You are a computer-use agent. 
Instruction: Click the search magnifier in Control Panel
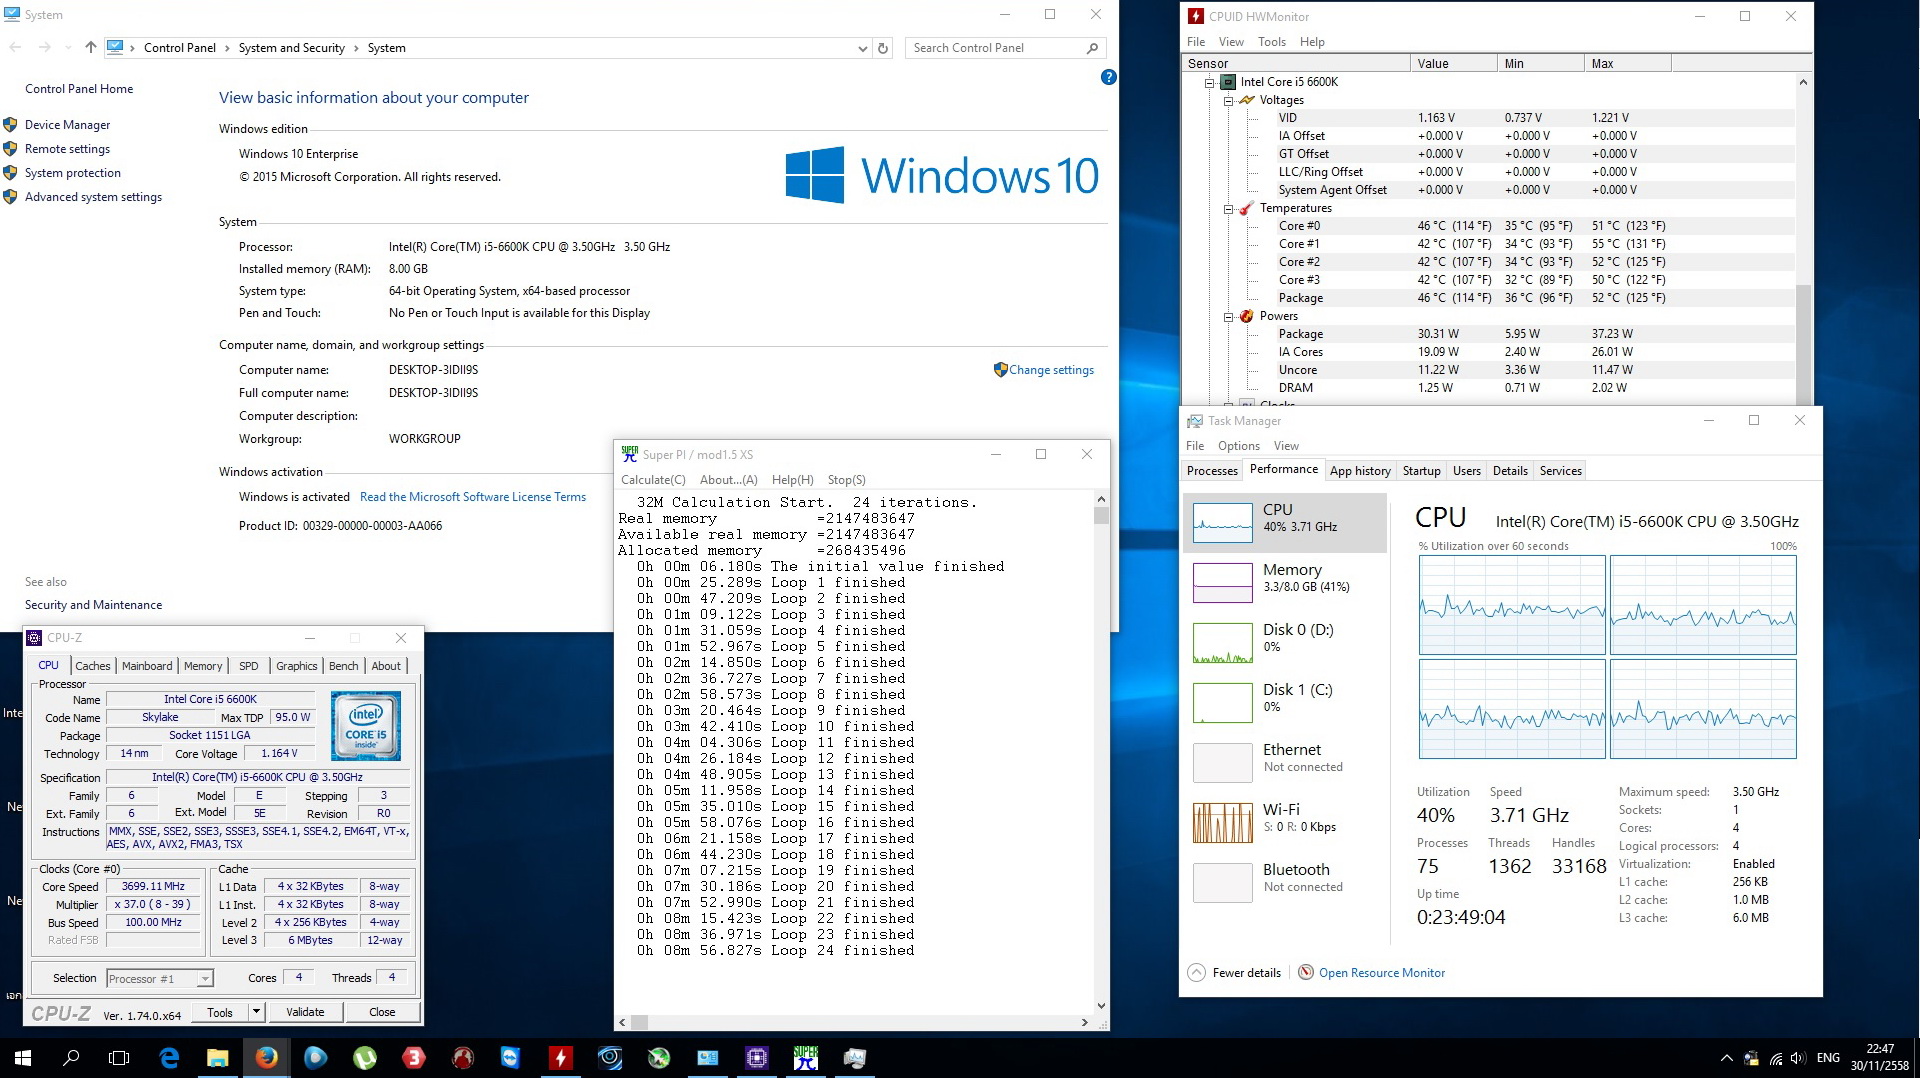coord(1092,48)
